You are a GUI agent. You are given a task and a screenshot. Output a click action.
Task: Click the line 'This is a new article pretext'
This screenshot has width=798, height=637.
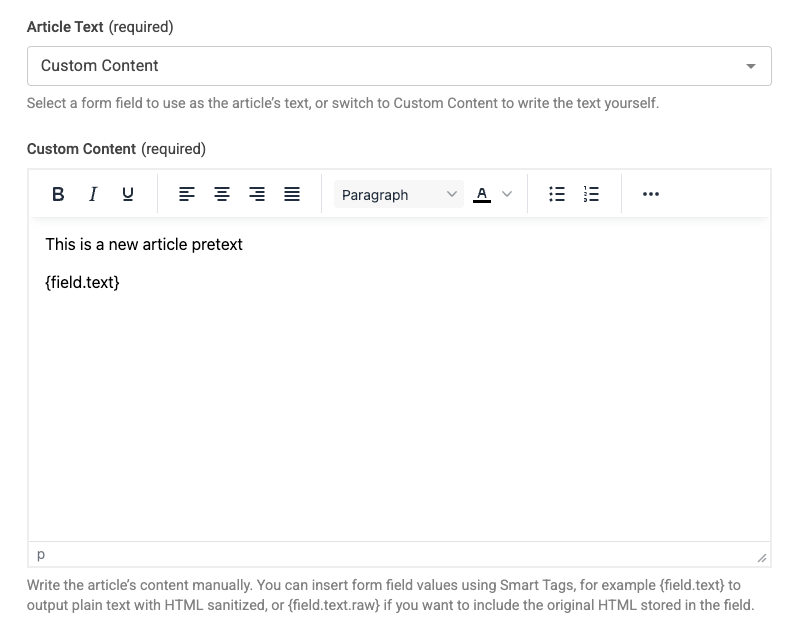pyautogui.click(x=144, y=244)
